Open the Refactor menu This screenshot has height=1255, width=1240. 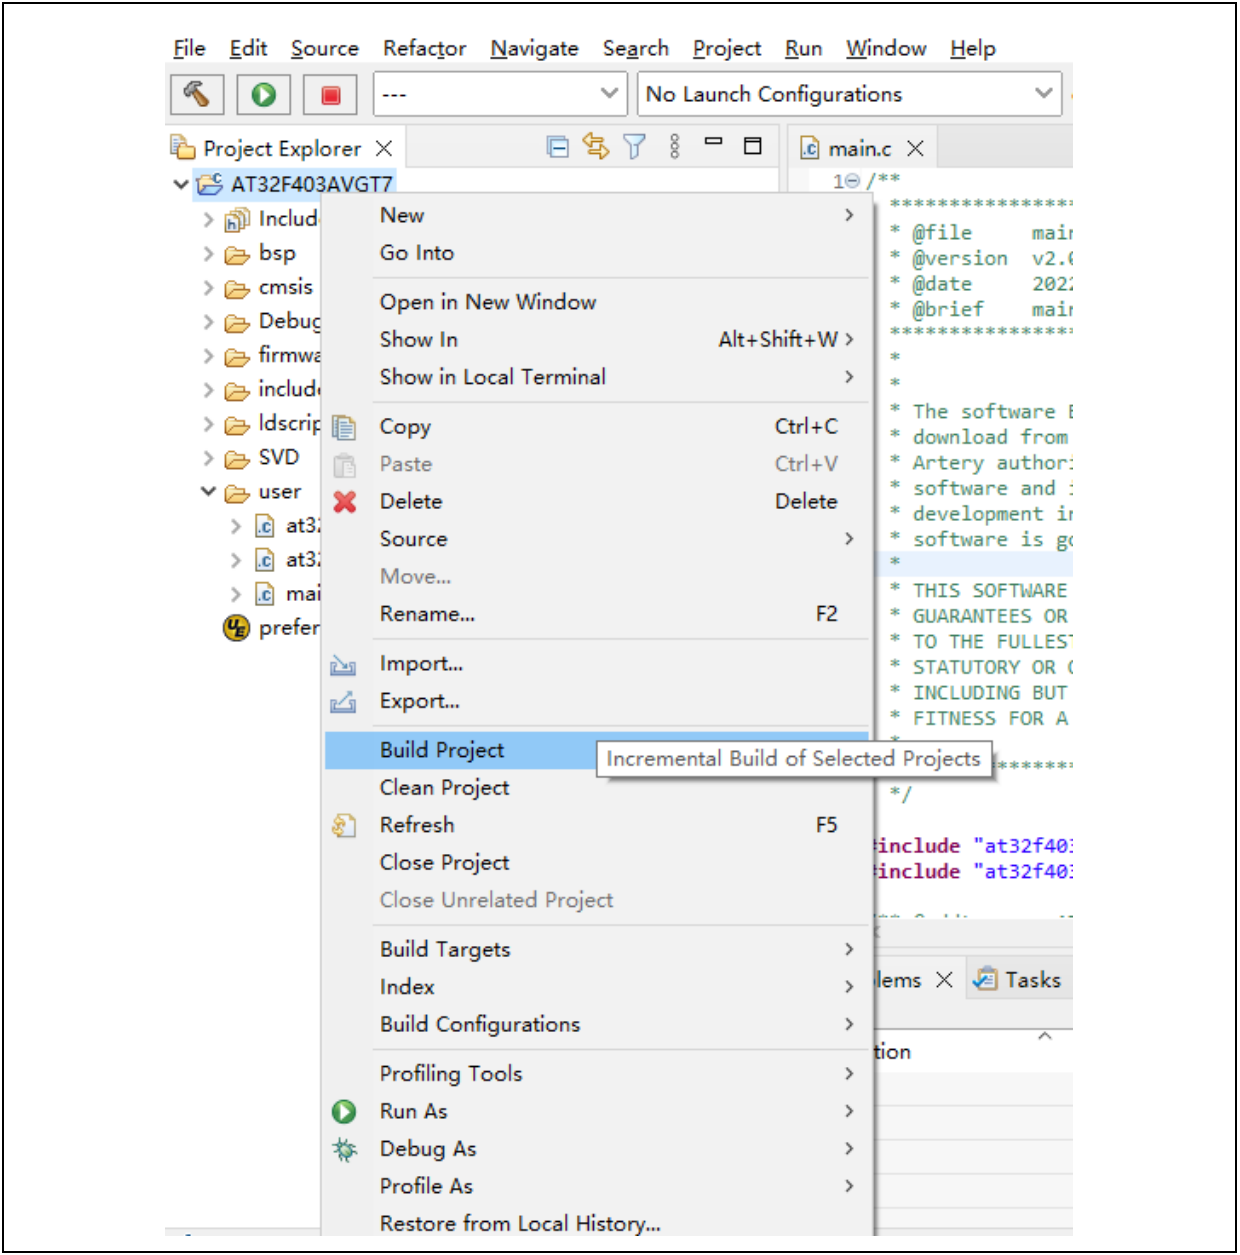424,48
